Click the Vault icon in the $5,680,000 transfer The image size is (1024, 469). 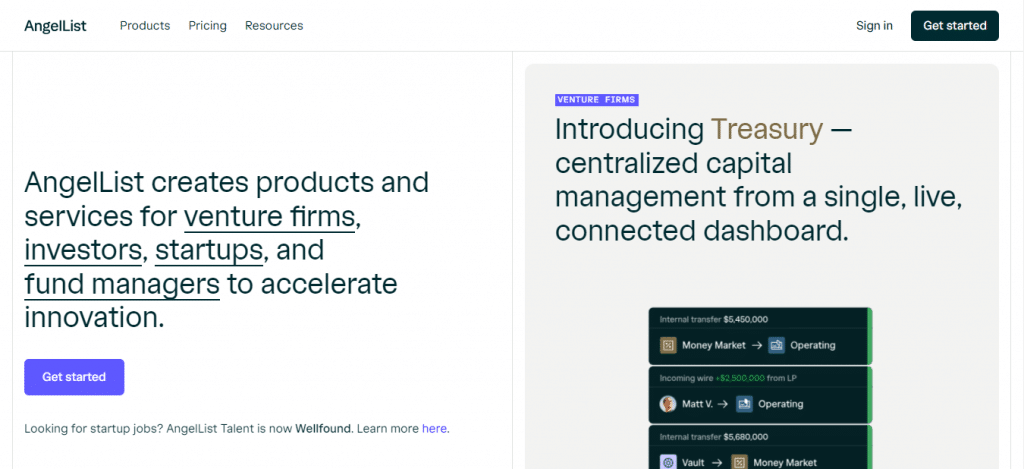click(x=668, y=462)
